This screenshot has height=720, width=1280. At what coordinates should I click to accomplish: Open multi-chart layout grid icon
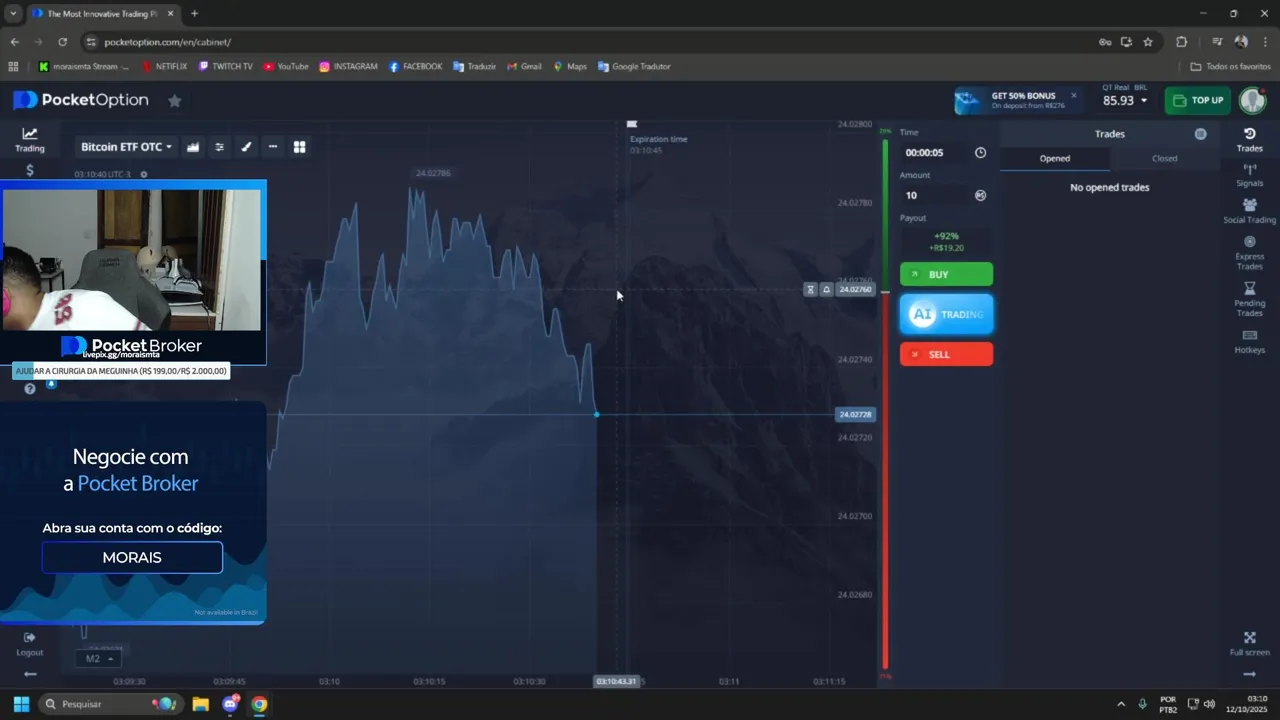point(299,147)
